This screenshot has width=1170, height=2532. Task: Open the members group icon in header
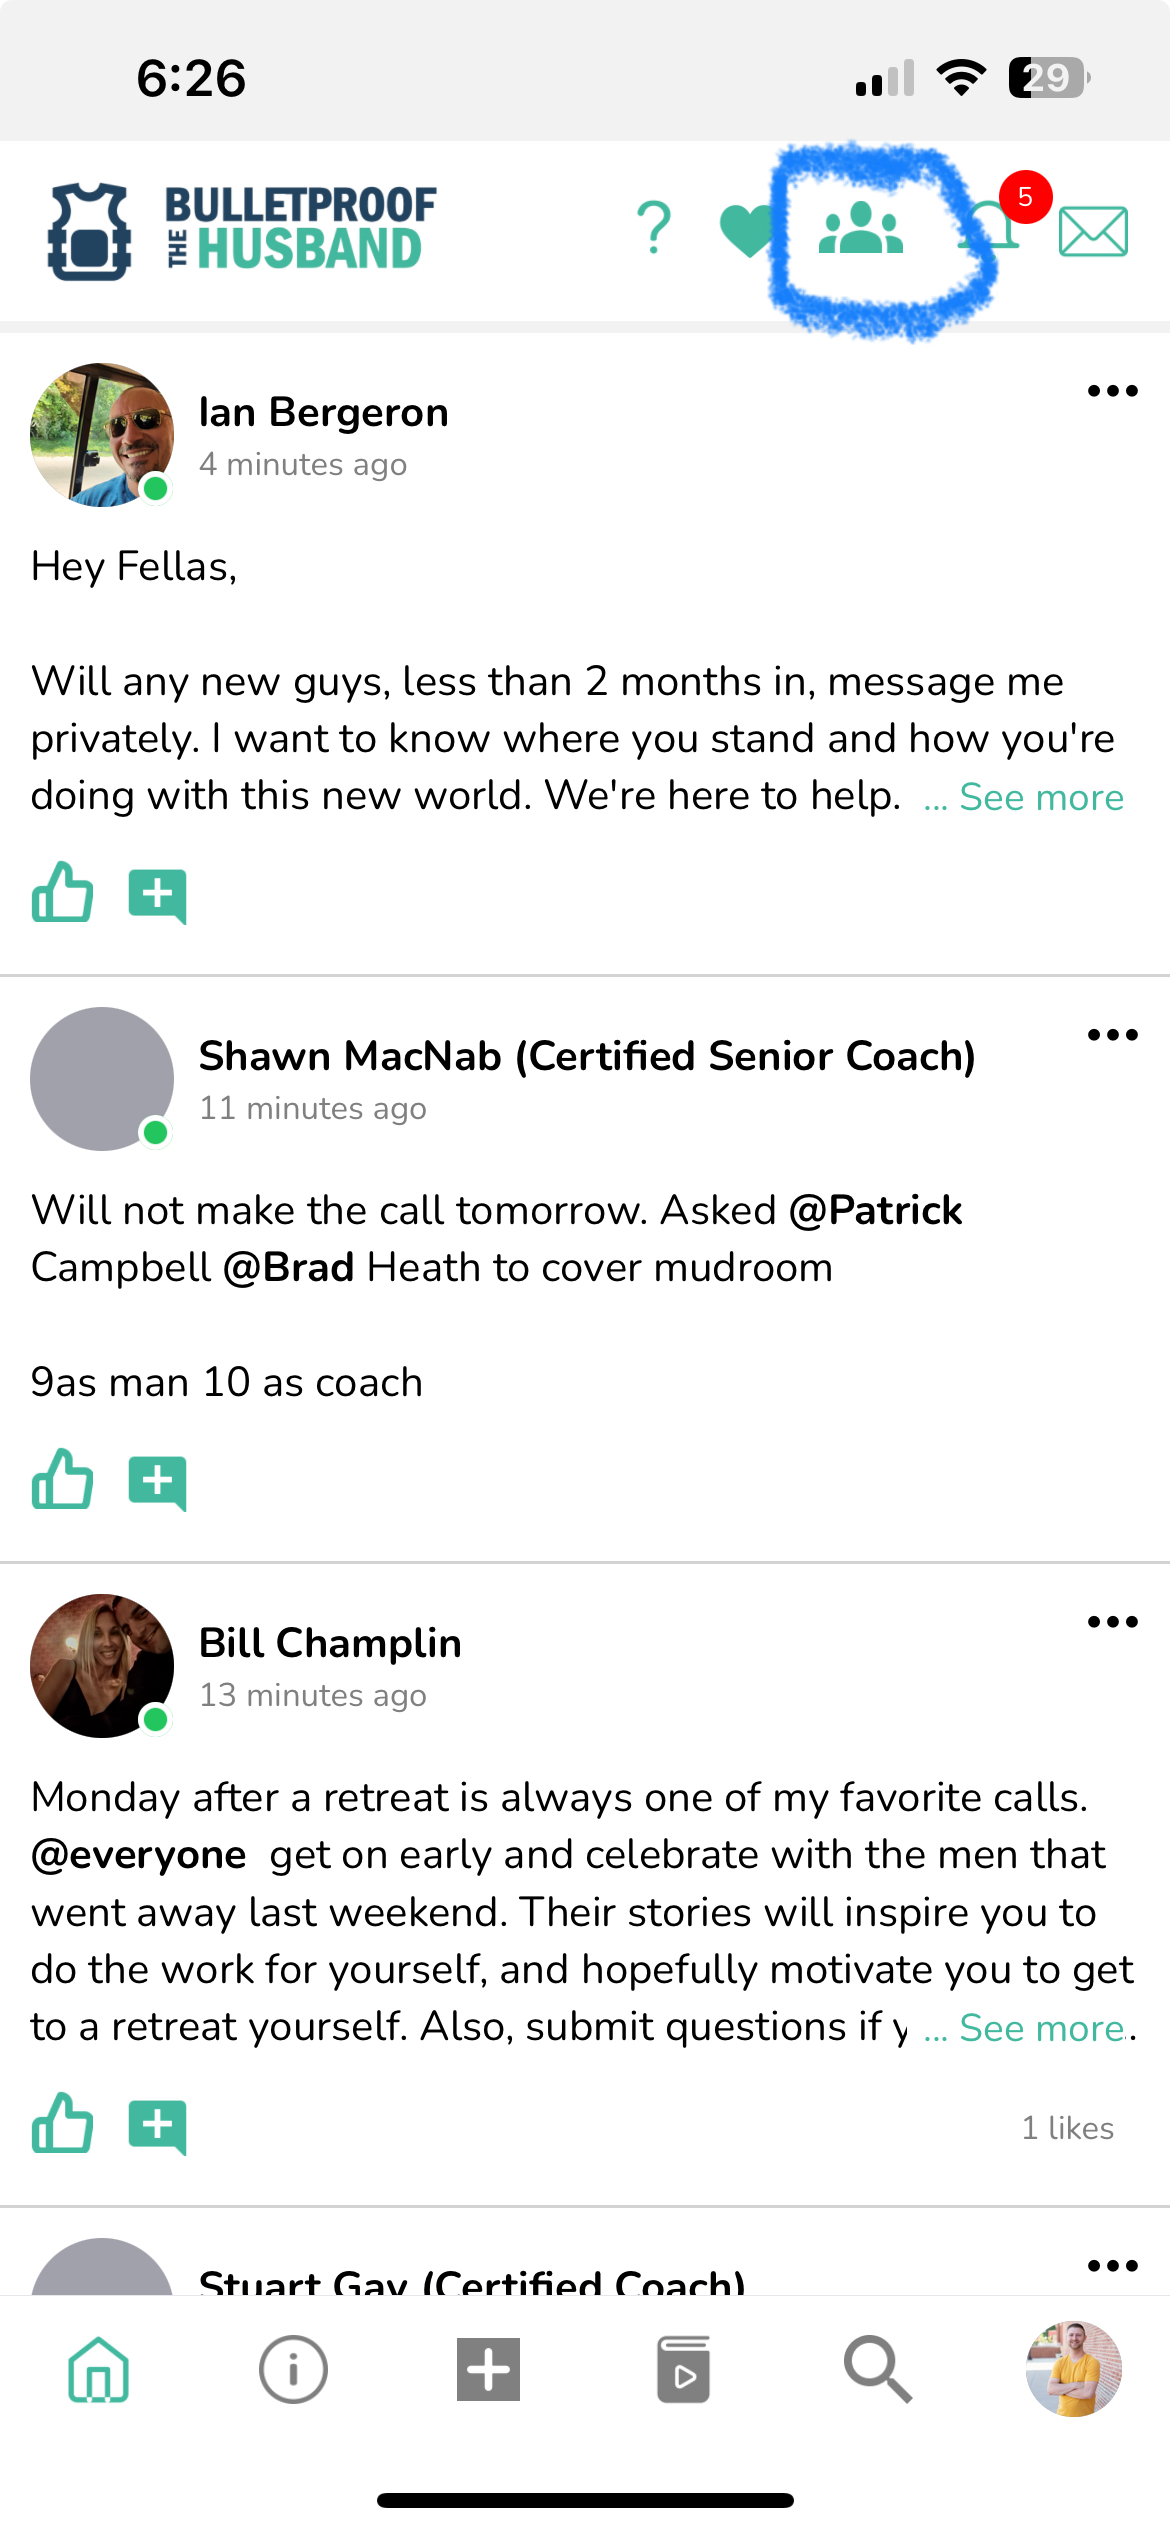click(x=860, y=230)
